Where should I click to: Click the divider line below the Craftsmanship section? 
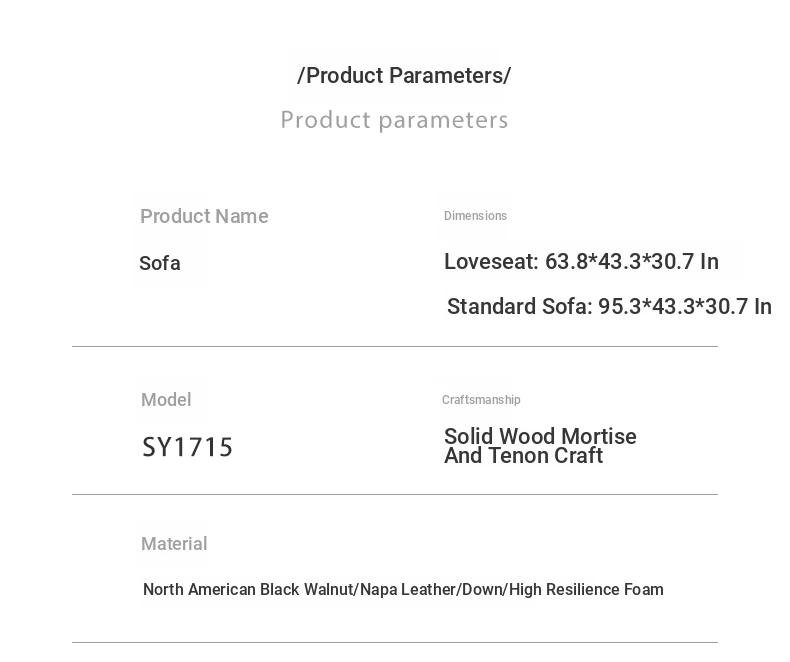(x=394, y=495)
